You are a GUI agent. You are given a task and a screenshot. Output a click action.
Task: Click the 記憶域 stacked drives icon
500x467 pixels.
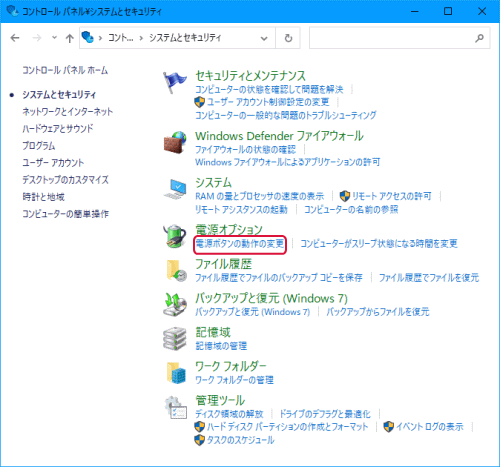(x=175, y=339)
